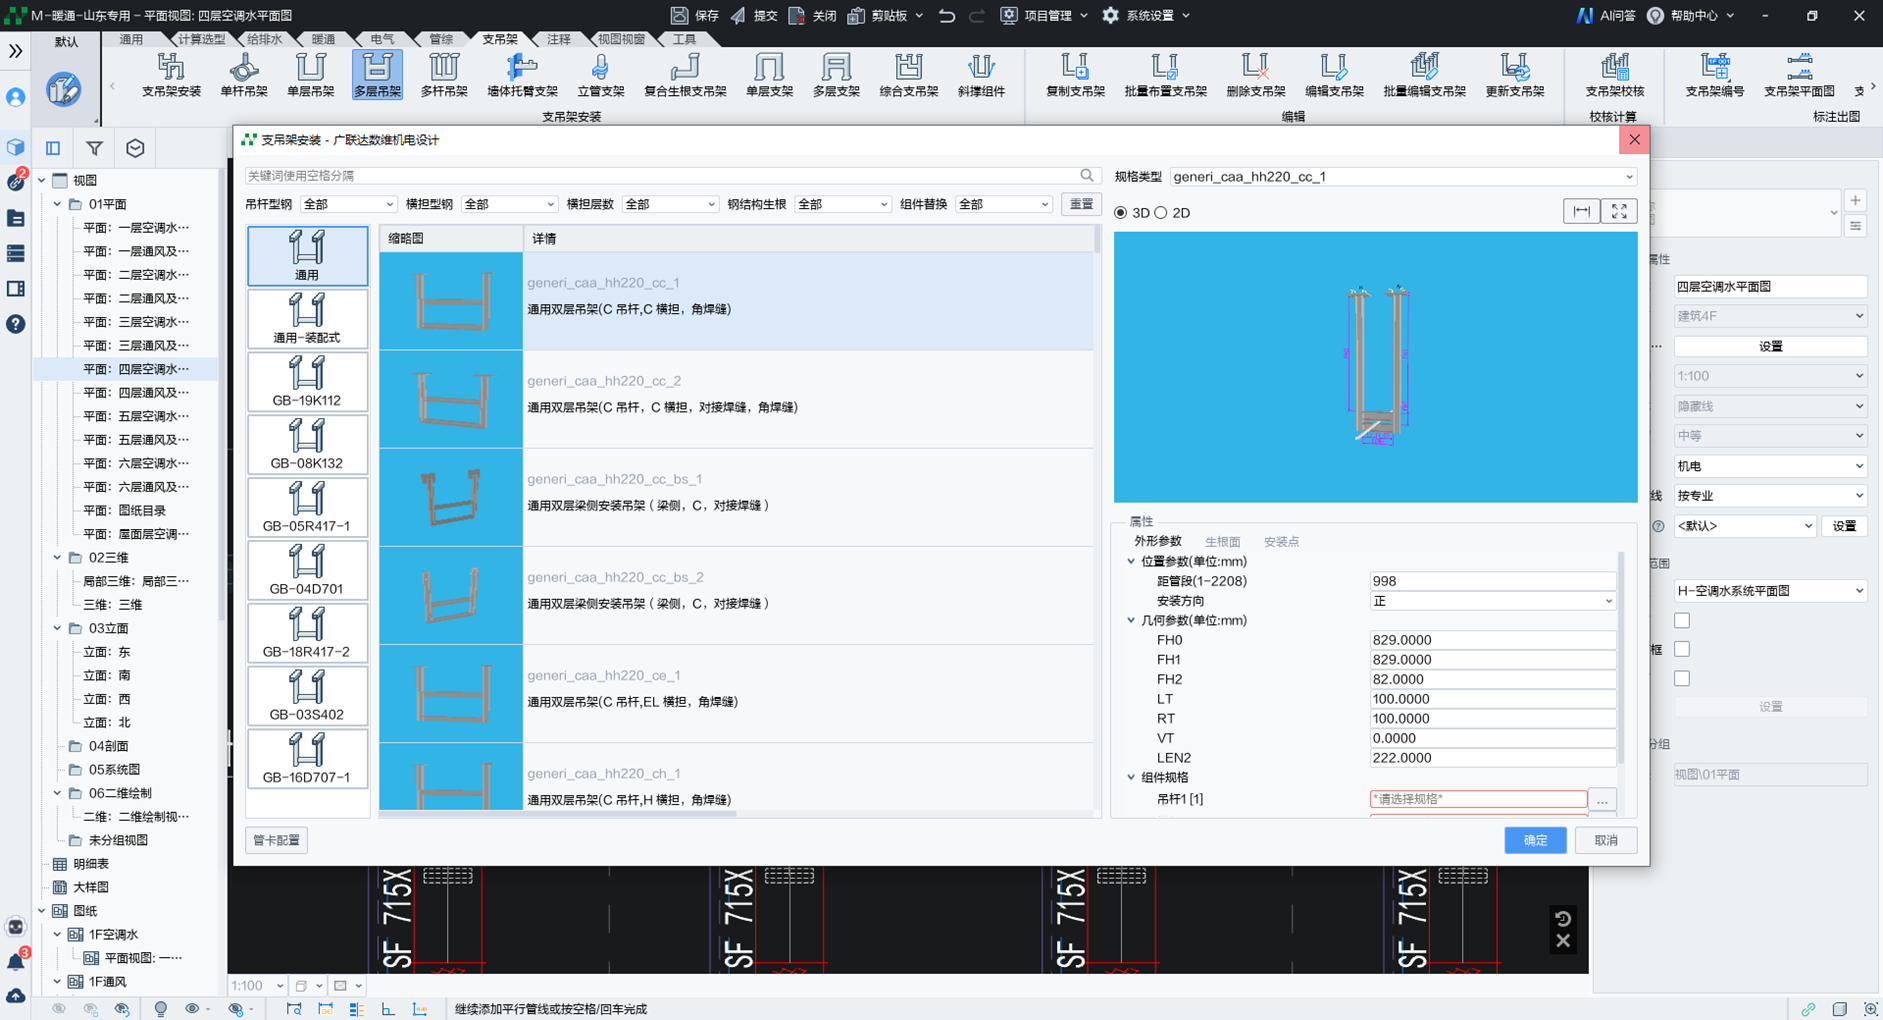Select the 单杆吊架 tool
This screenshot has height=1020, width=1883.
tap(243, 75)
